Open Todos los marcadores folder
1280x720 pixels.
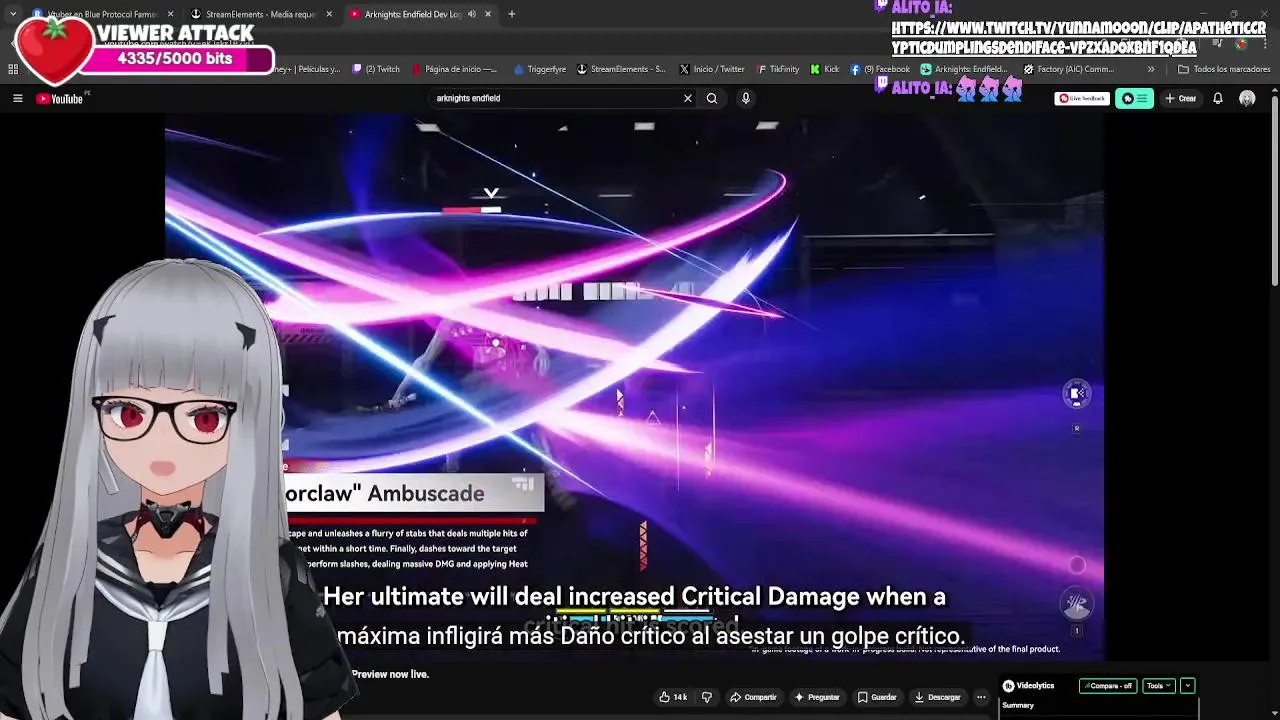click(1224, 69)
